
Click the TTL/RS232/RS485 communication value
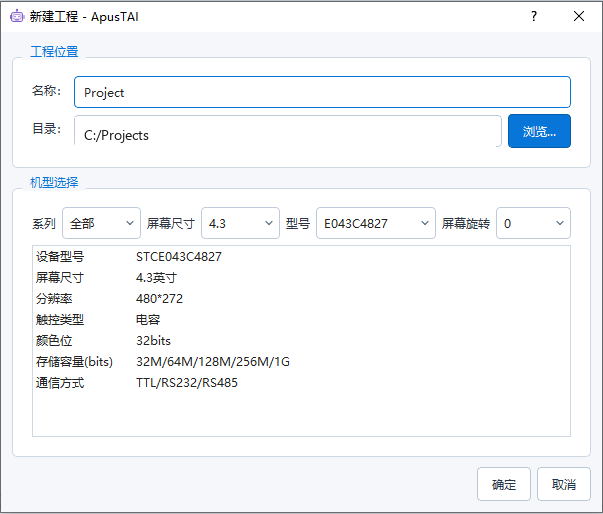click(x=187, y=383)
